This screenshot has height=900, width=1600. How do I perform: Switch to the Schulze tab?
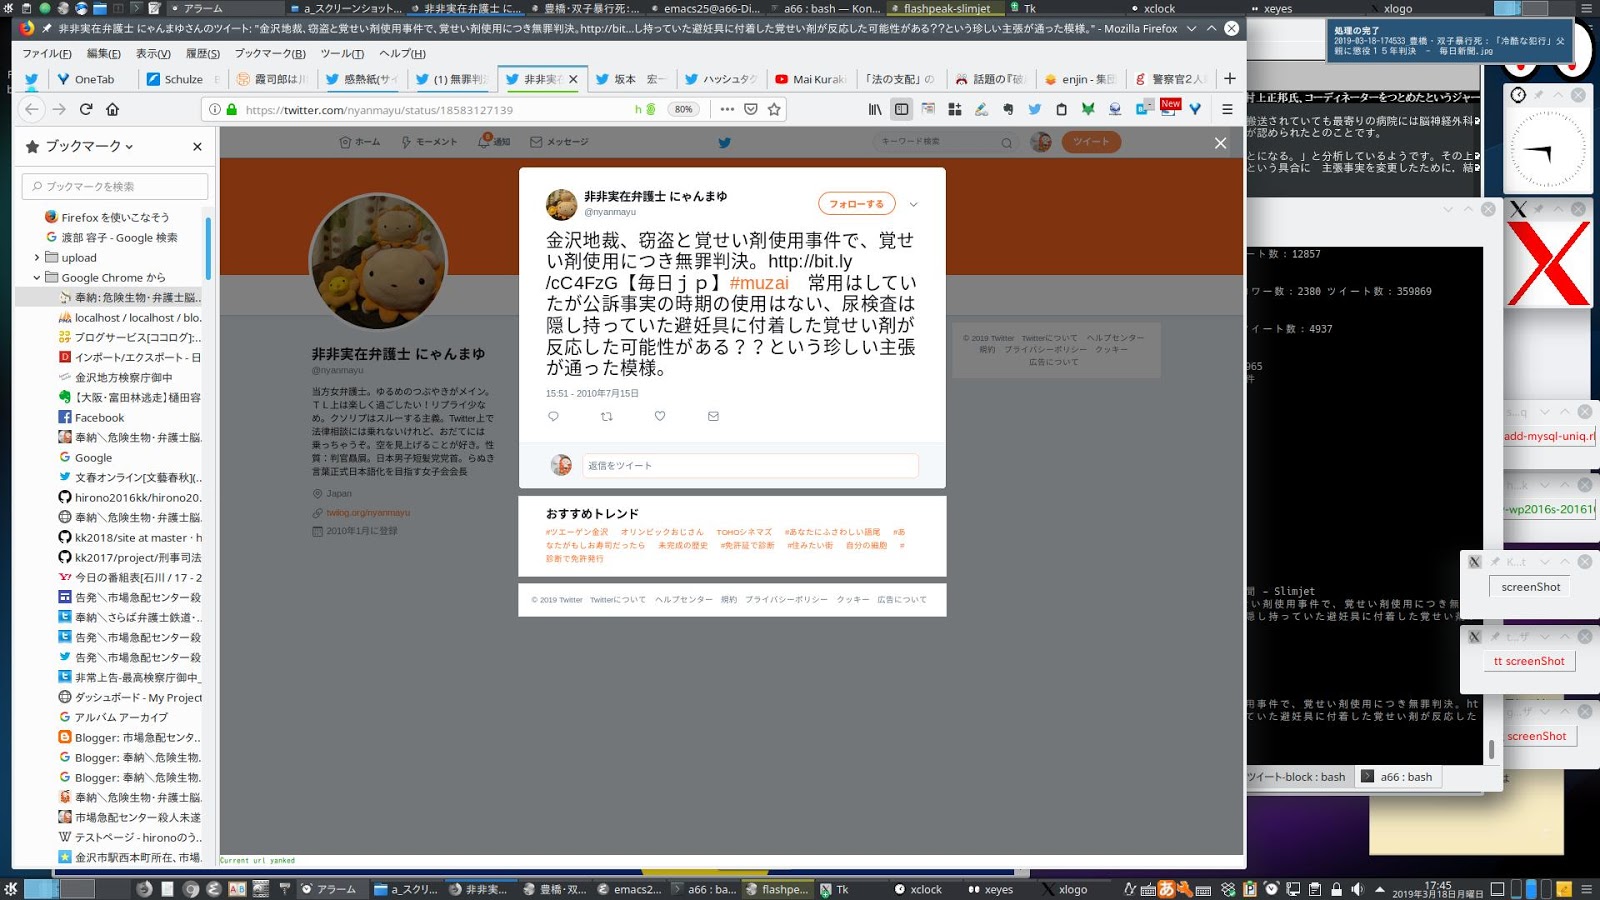click(183, 79)
